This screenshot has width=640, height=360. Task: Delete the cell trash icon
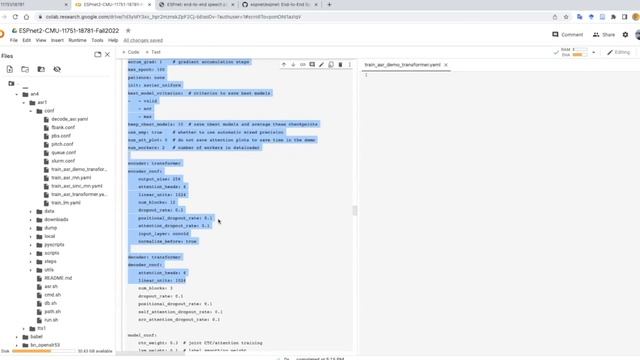(340, 64)
